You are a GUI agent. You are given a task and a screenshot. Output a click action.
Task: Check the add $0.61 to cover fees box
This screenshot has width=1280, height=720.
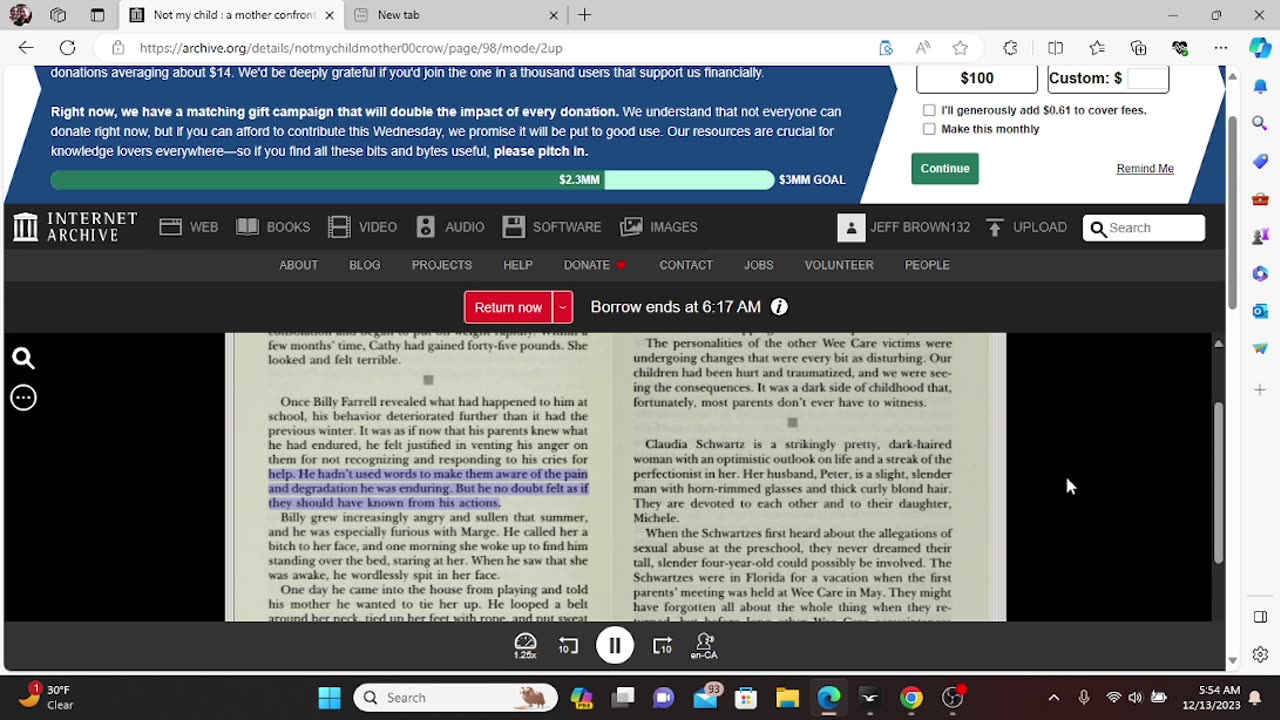[929, 110]
